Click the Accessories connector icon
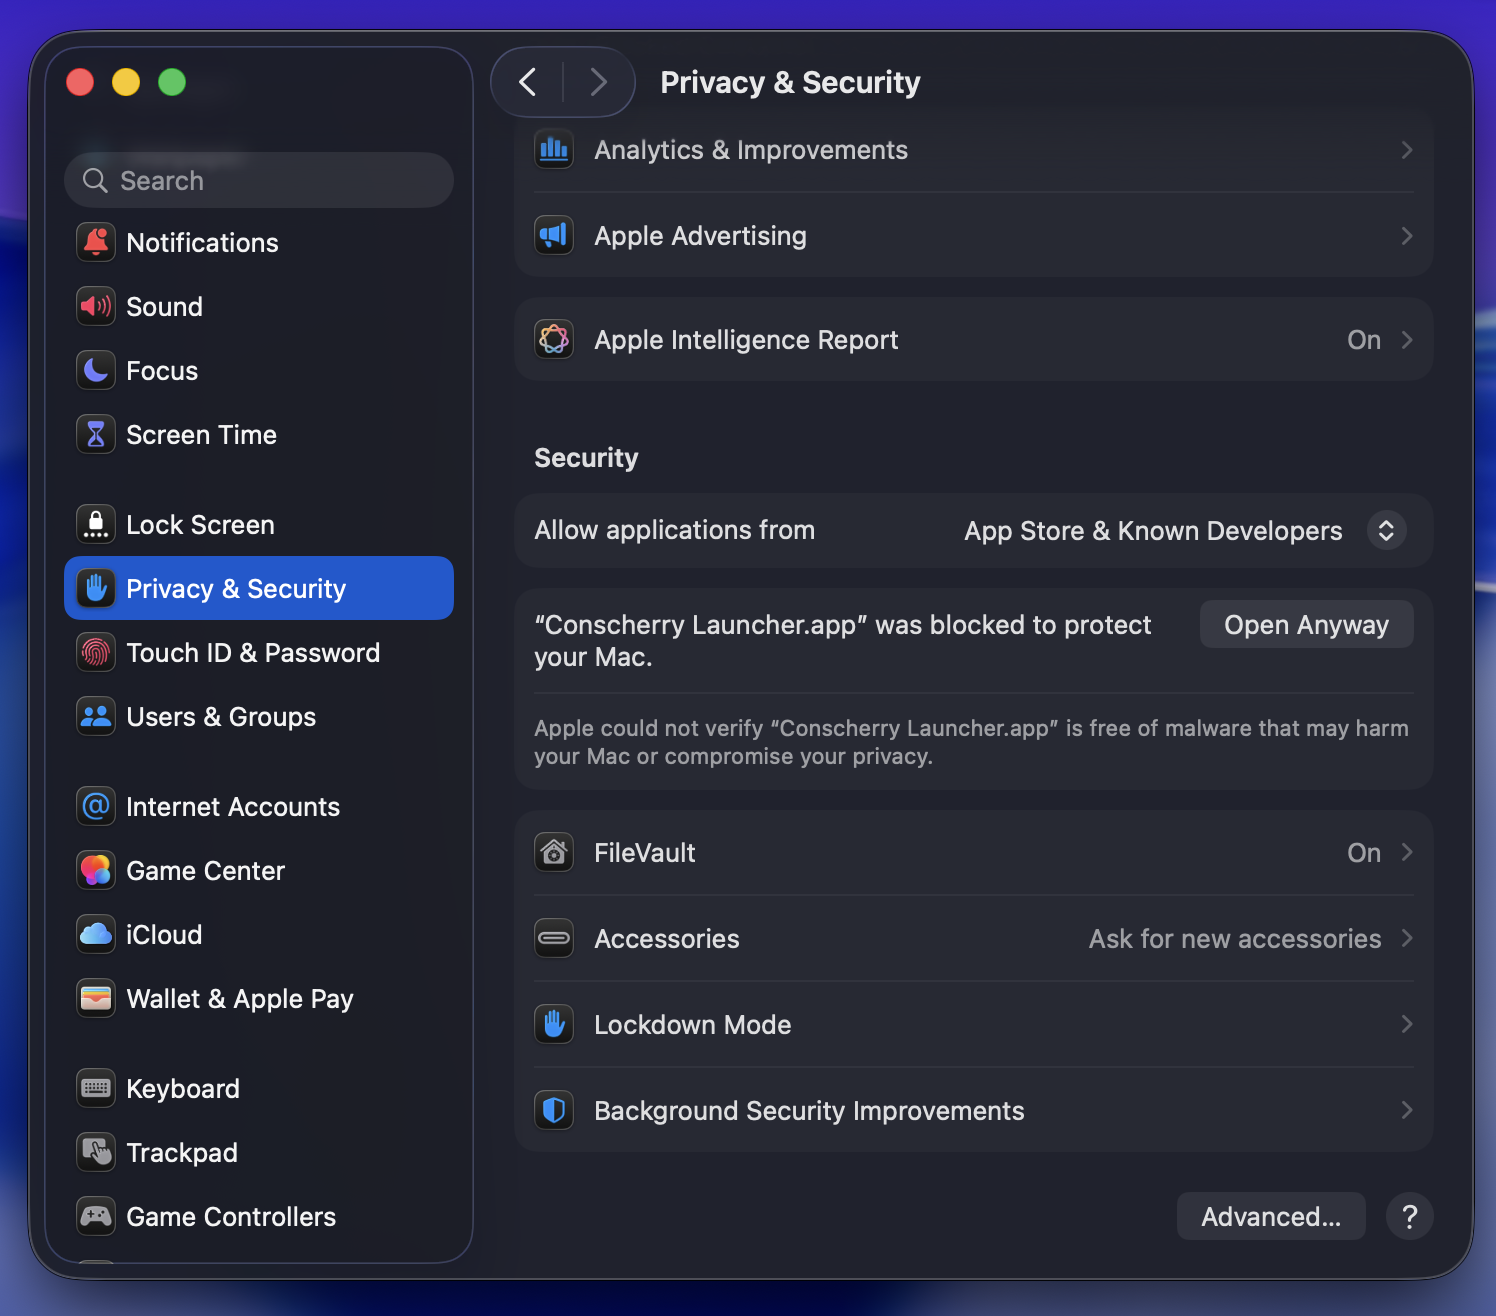Image resolution: width=1496 pixels, height=1316 pixels. (554, 939)
